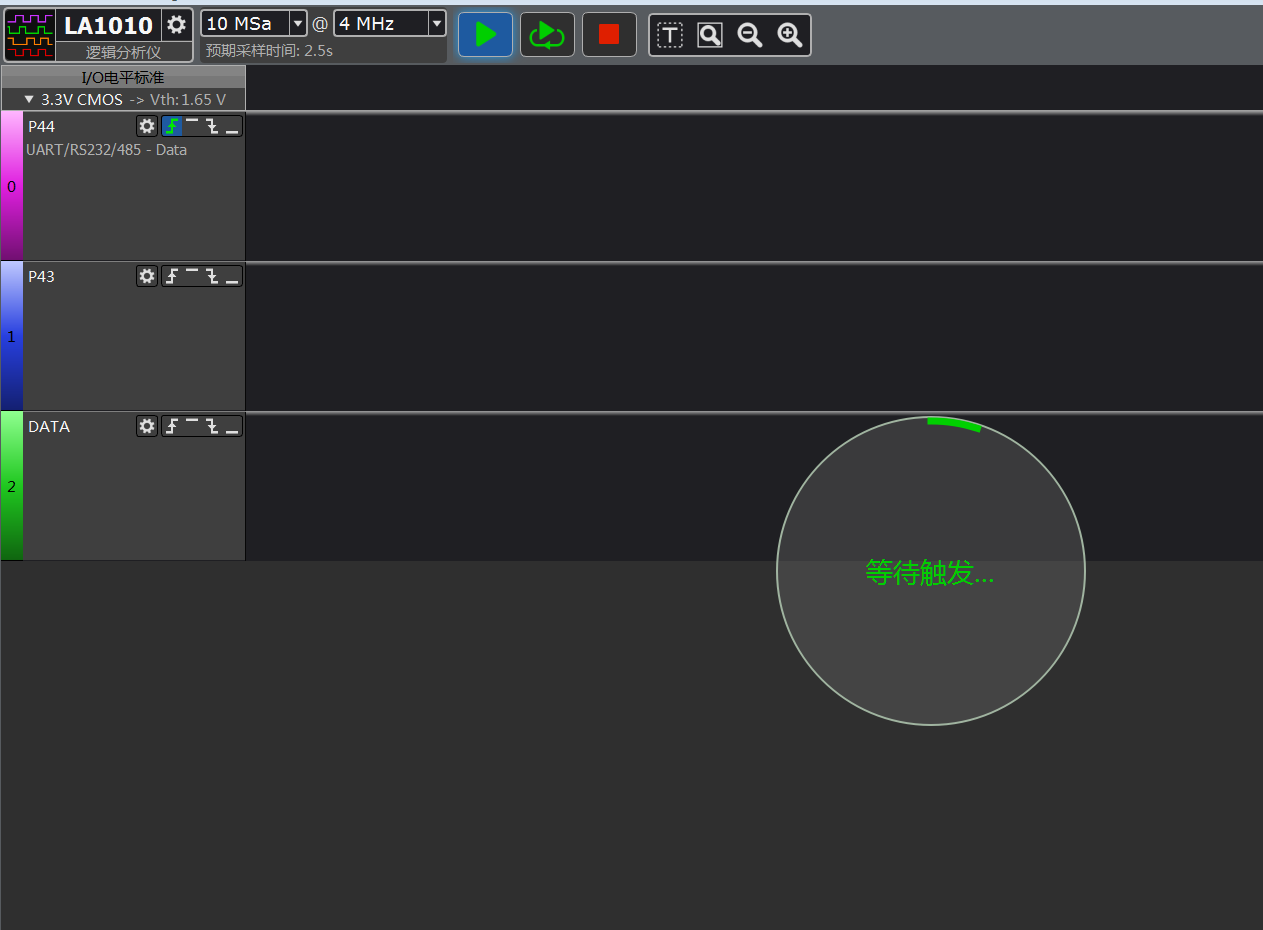
Task: Set high-level trigger on DATA channel
Action: coord(192,426)
